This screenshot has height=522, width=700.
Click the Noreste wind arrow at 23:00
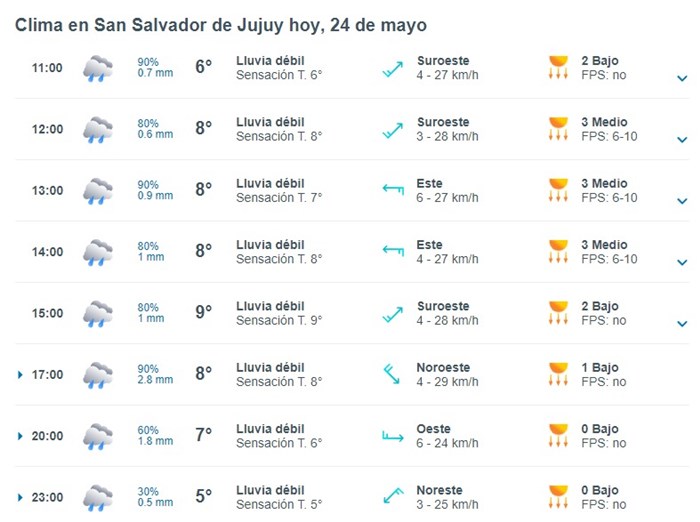[393, 496]
